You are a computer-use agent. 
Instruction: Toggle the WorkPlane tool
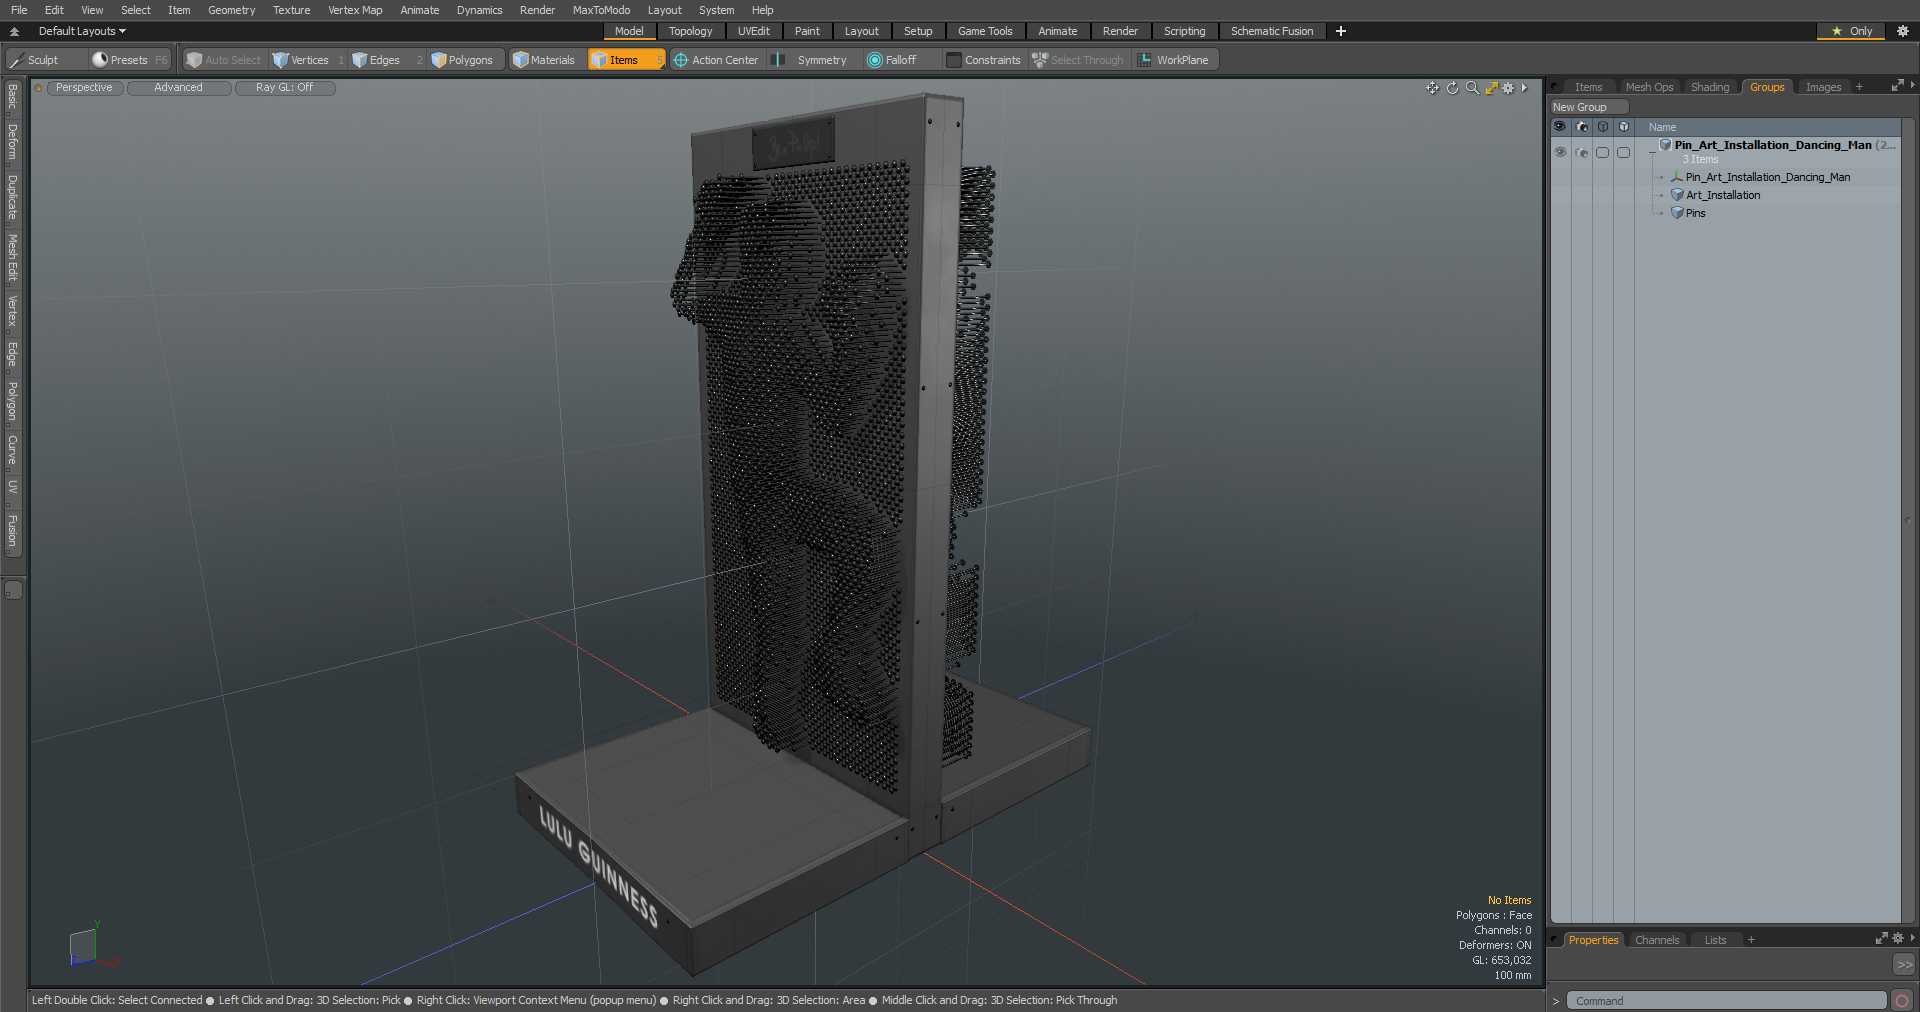[1174, 60]
